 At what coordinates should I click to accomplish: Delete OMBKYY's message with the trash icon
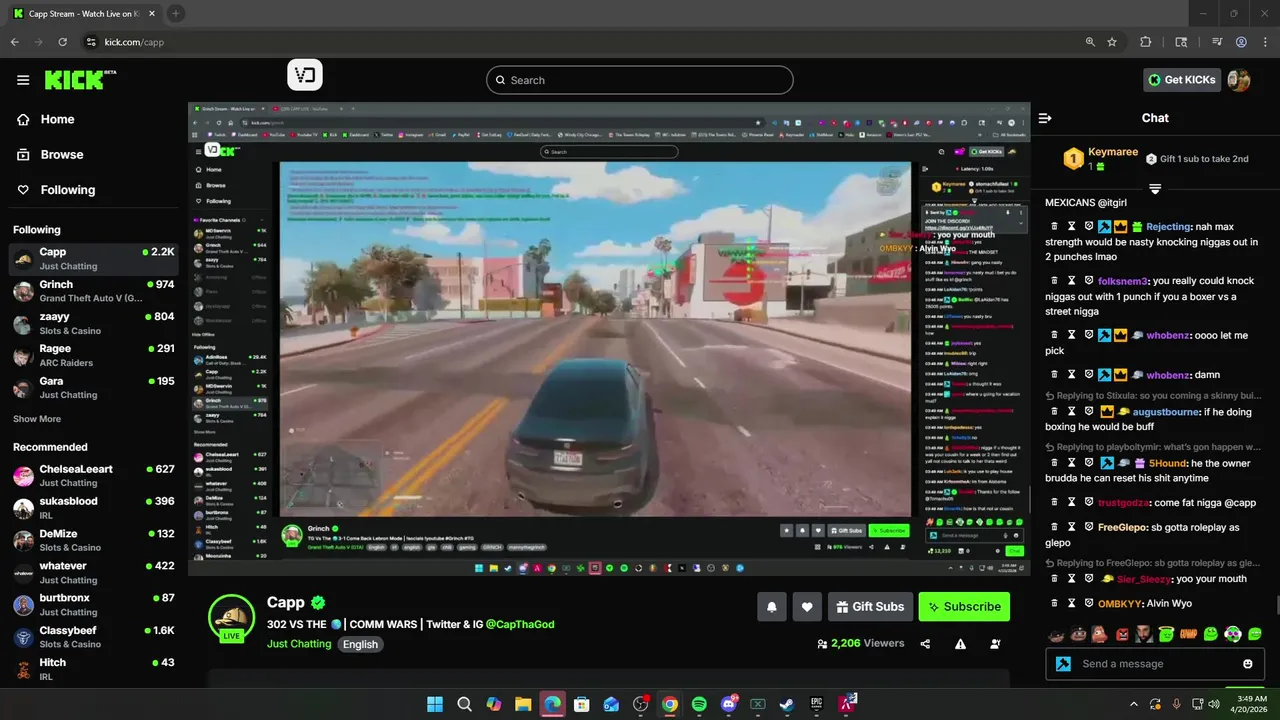1053,603
